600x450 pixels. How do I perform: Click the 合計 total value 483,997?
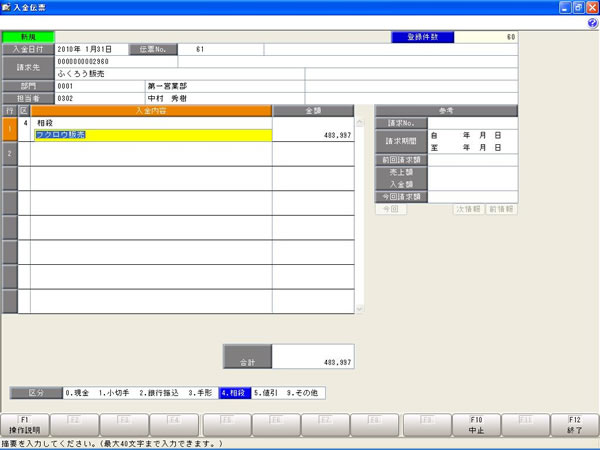coord(313,357)
